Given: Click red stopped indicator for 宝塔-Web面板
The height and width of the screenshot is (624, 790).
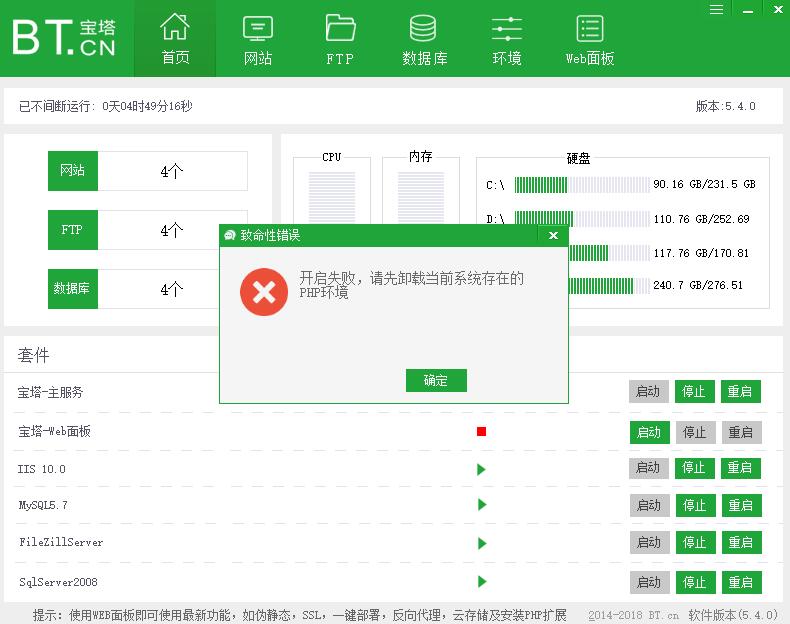Looking at the screenshot, I should (x=481, y=432).
